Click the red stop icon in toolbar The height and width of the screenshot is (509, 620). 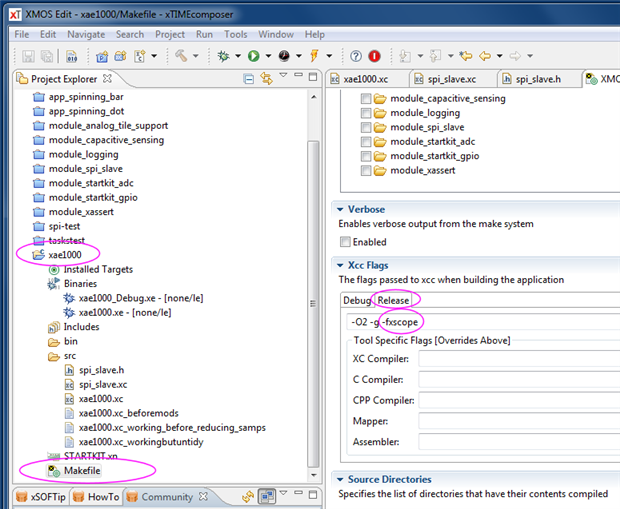click(374, 57)
